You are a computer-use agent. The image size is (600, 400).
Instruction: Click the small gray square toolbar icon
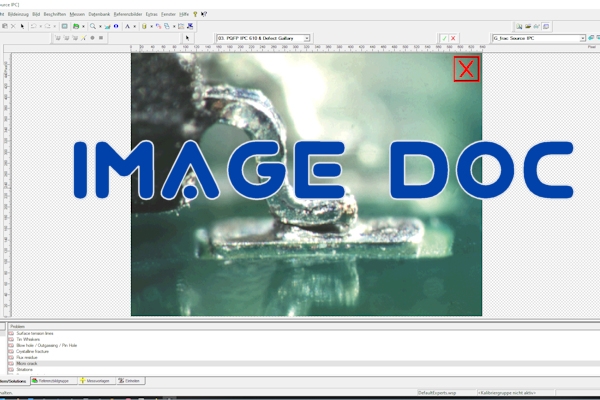101,38
